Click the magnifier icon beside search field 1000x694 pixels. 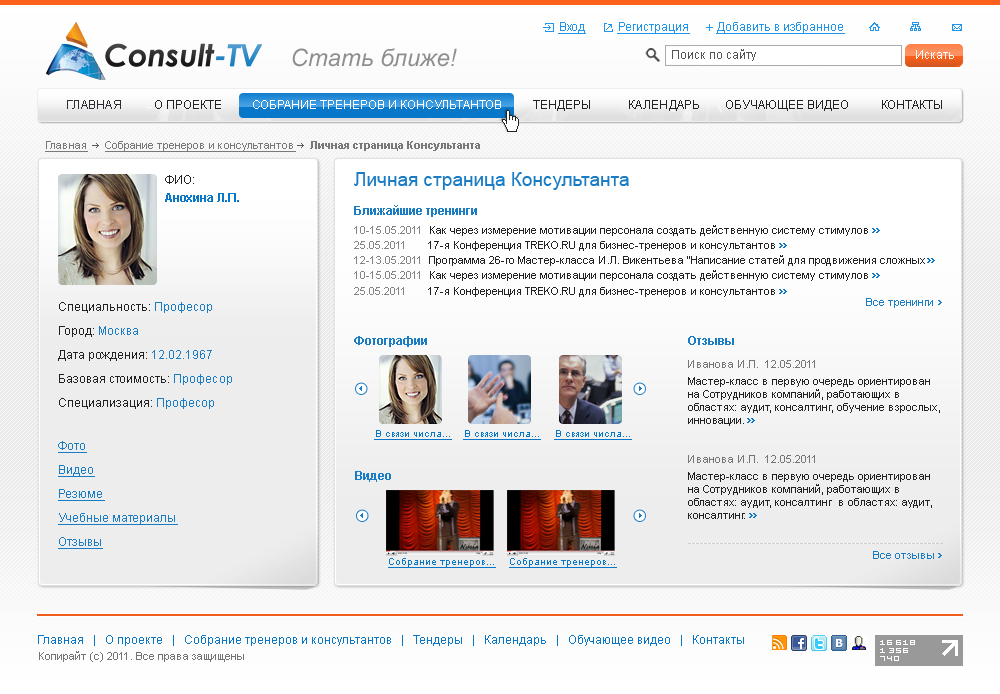pyautogui.click(x=652, y=55)
